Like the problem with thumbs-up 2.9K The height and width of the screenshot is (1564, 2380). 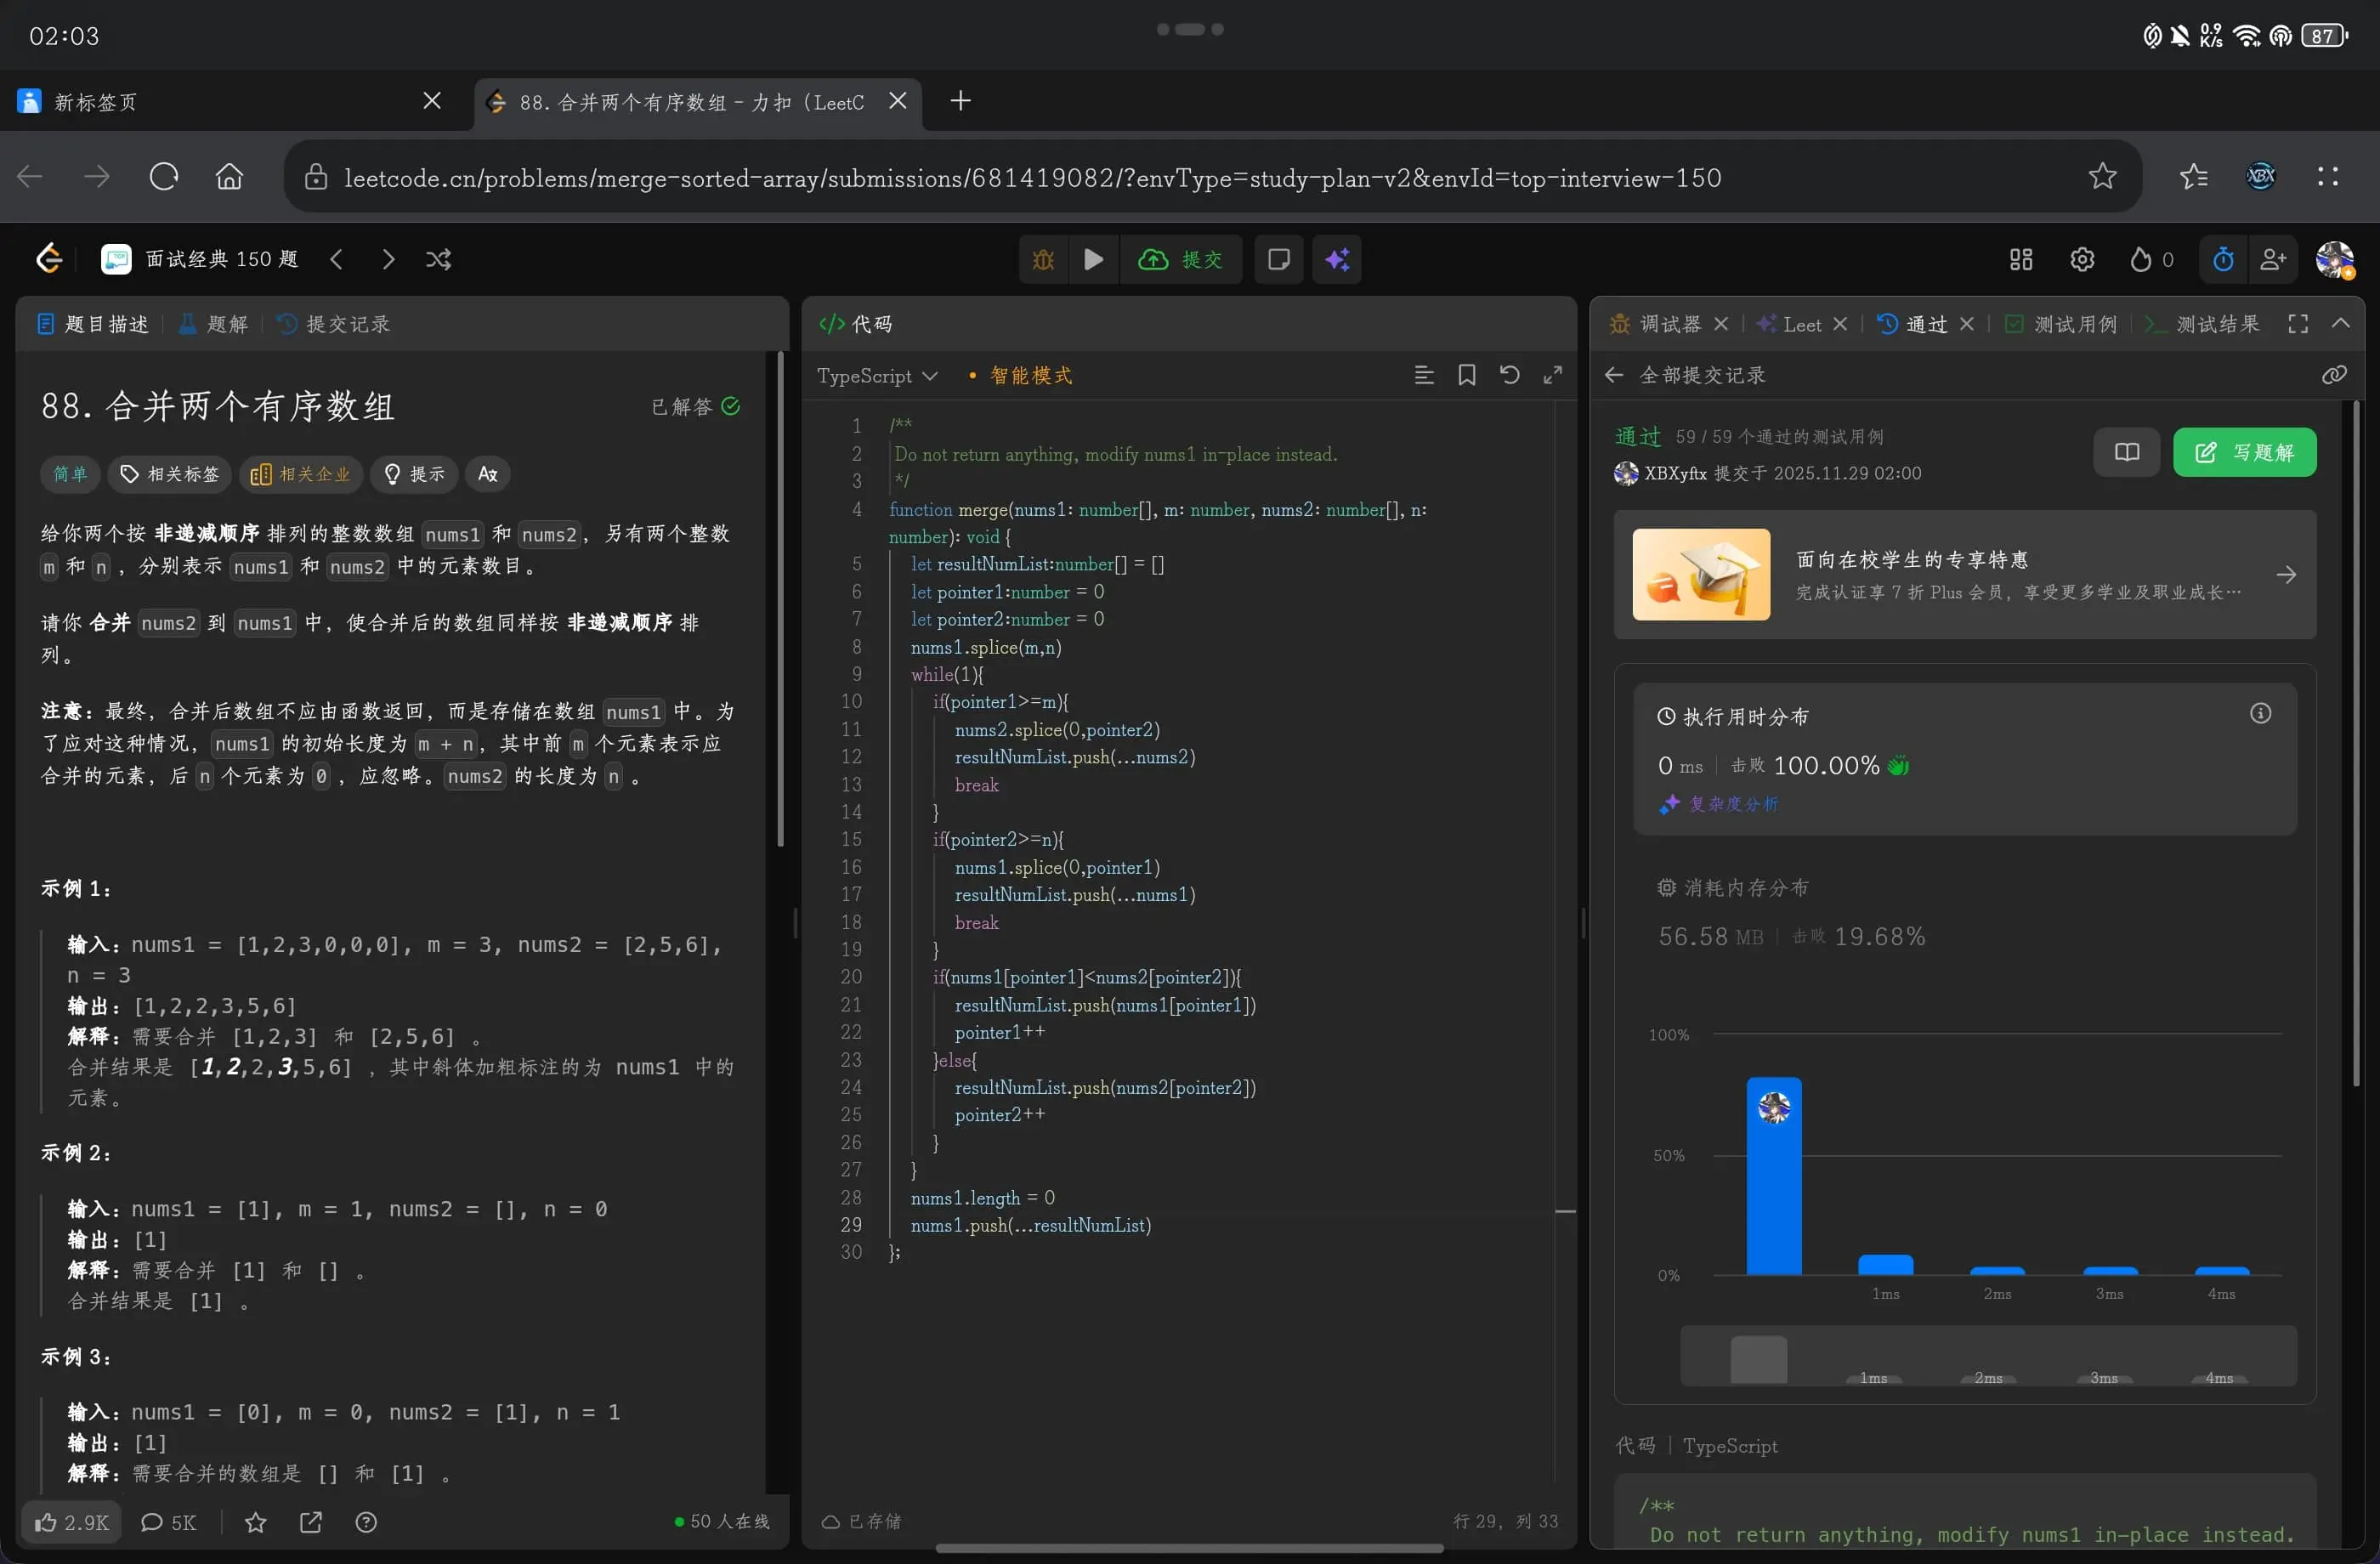click(x=71, y=1522)
